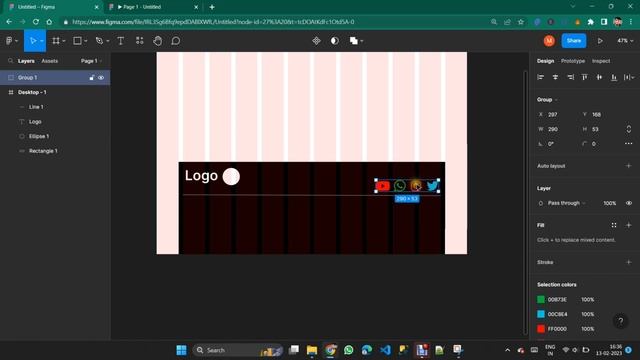Select the Comment tool
The width and height of the screenshot is (640, 360).
pos(176,41)
